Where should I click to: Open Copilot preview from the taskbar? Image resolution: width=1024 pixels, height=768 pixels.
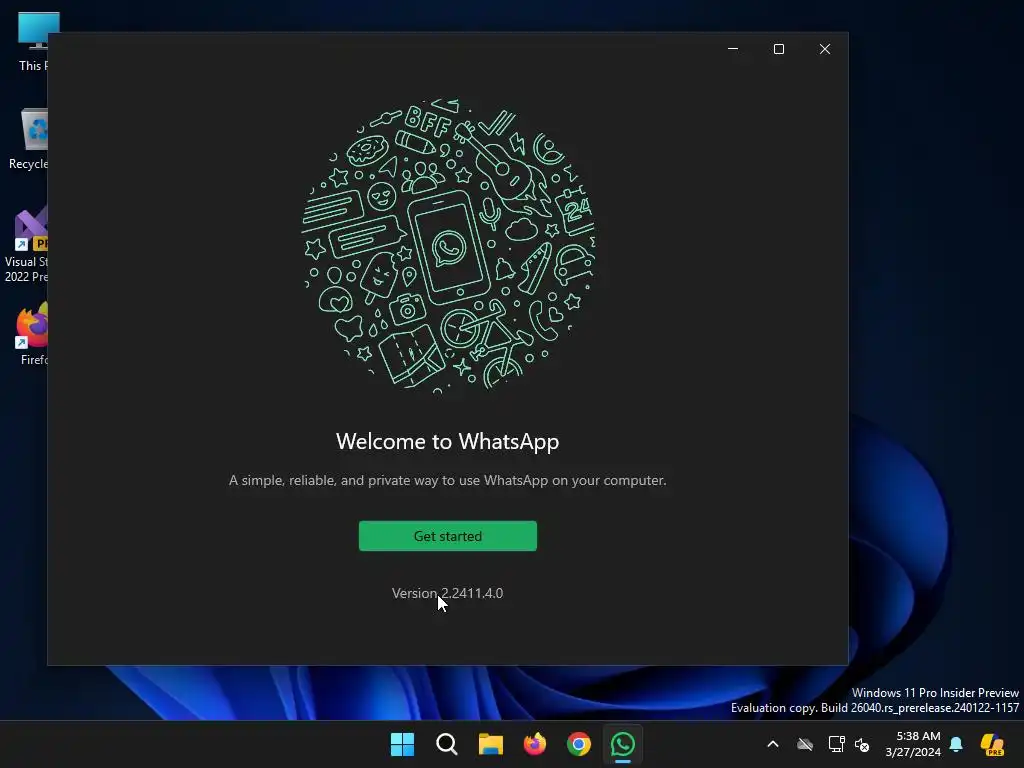click(x=992, y=744)
